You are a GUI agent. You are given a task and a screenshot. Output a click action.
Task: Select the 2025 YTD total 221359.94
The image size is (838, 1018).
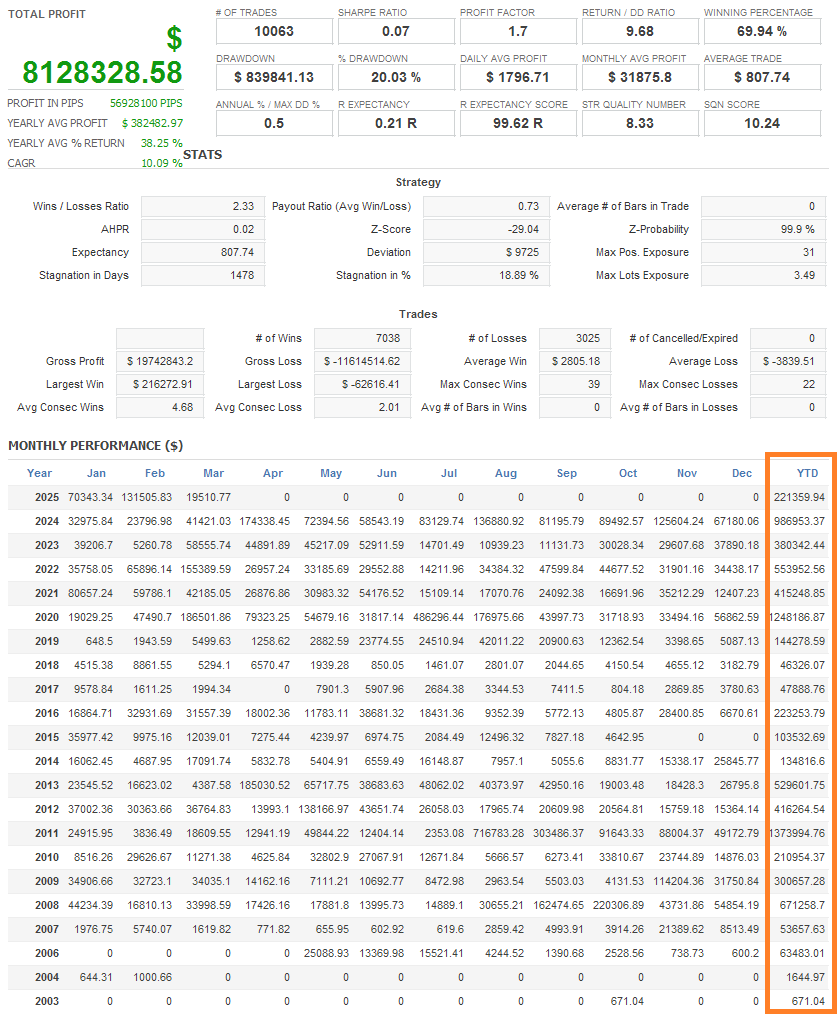[799, 497]
